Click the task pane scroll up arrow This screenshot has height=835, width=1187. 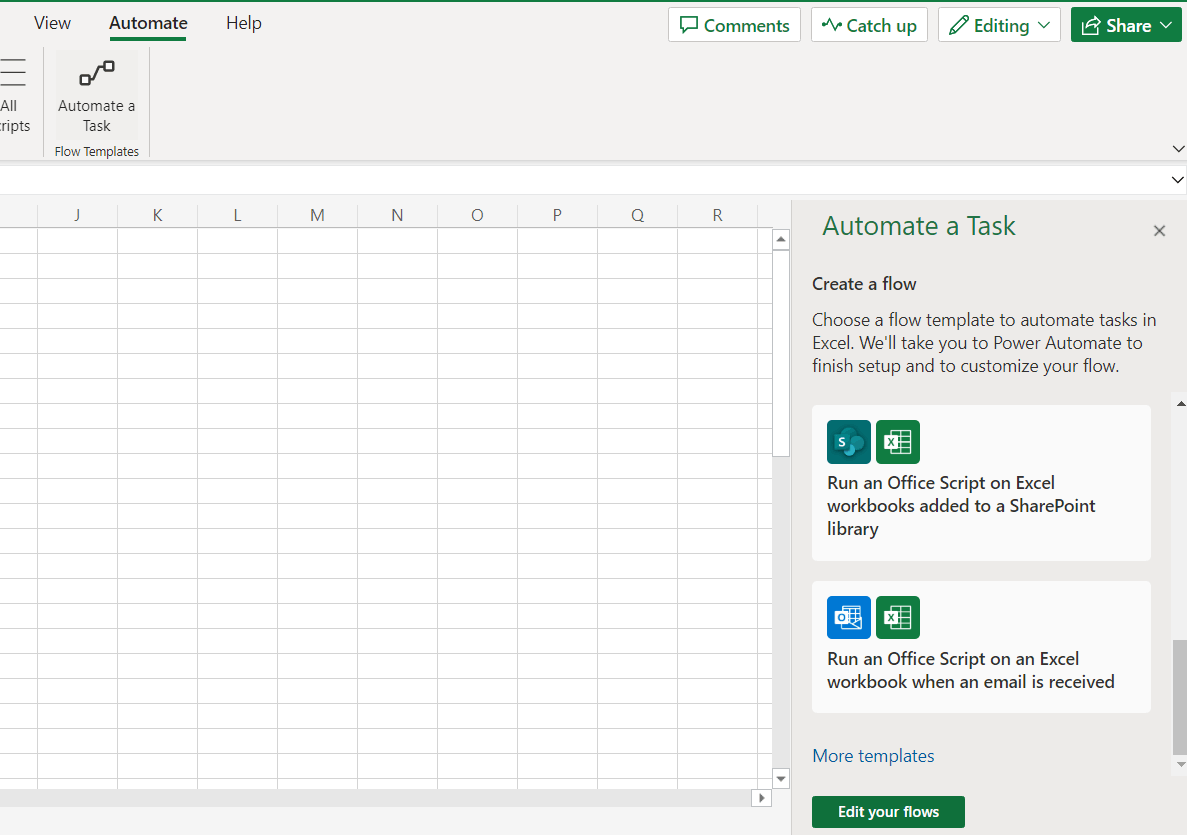click(x=1180, y=403)
